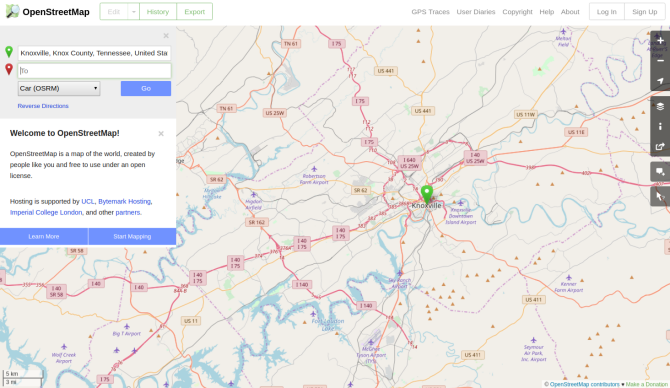Show my location with the arrow icon
Screen dimensions: 670x388
[660, 81]
